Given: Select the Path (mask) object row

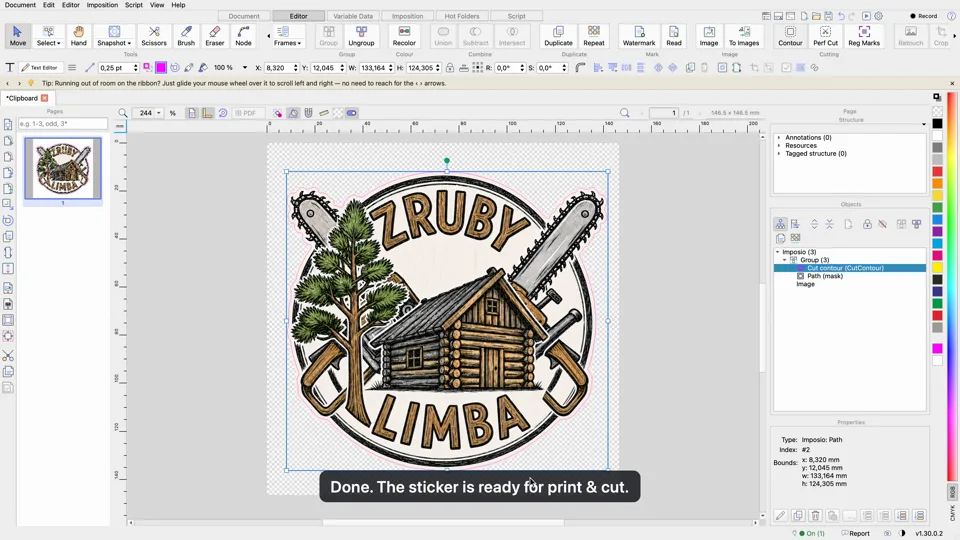Looking at the screenshot, I should pos(850,276).
